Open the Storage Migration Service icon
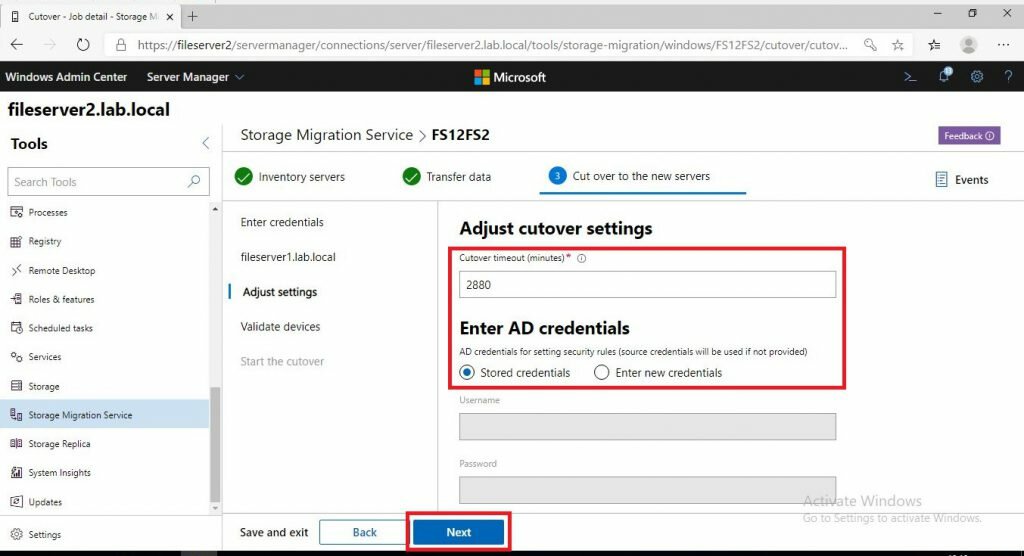 coord(16,415)
